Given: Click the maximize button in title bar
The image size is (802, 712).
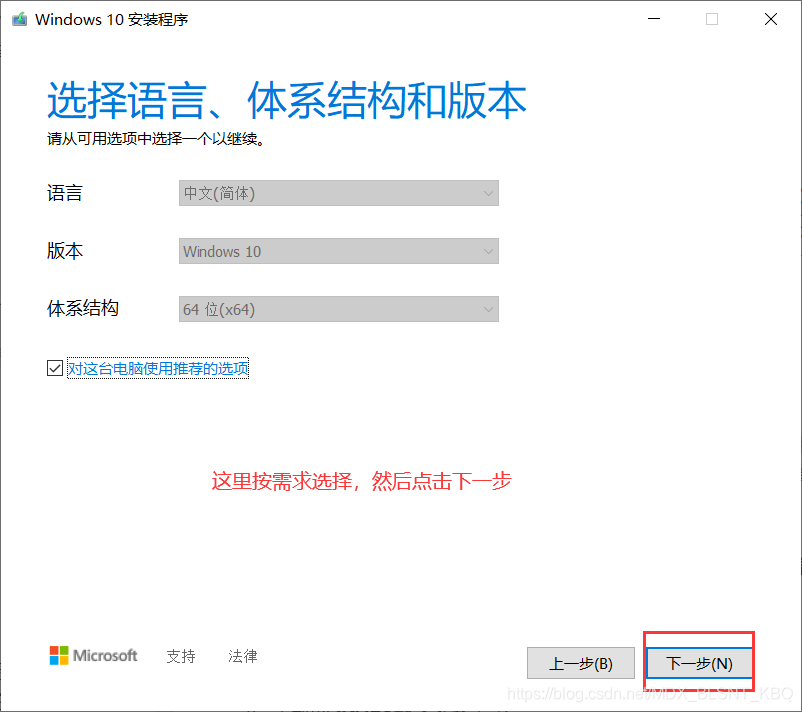Looking at the screenshot, I should pyautogui.click(x=712, y=18).
